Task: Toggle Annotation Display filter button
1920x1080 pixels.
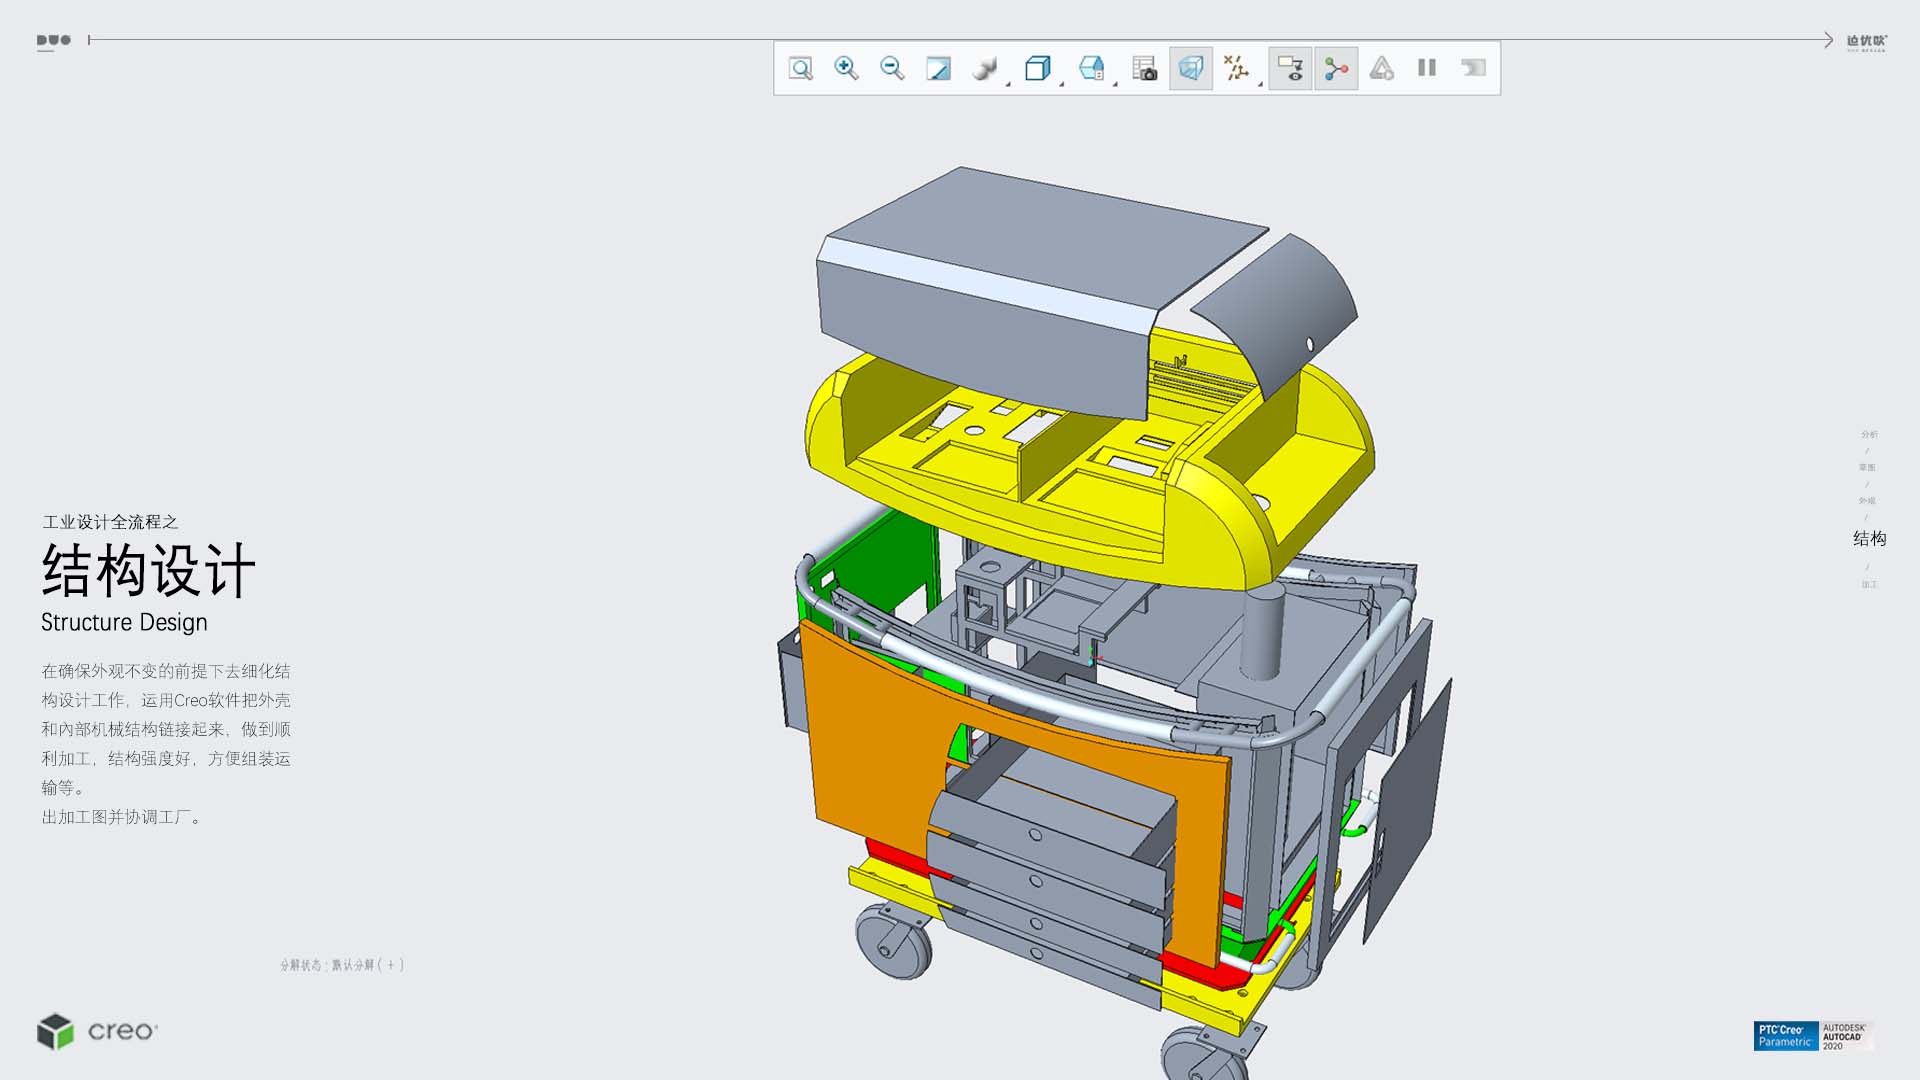Action: click(1290, 68)
